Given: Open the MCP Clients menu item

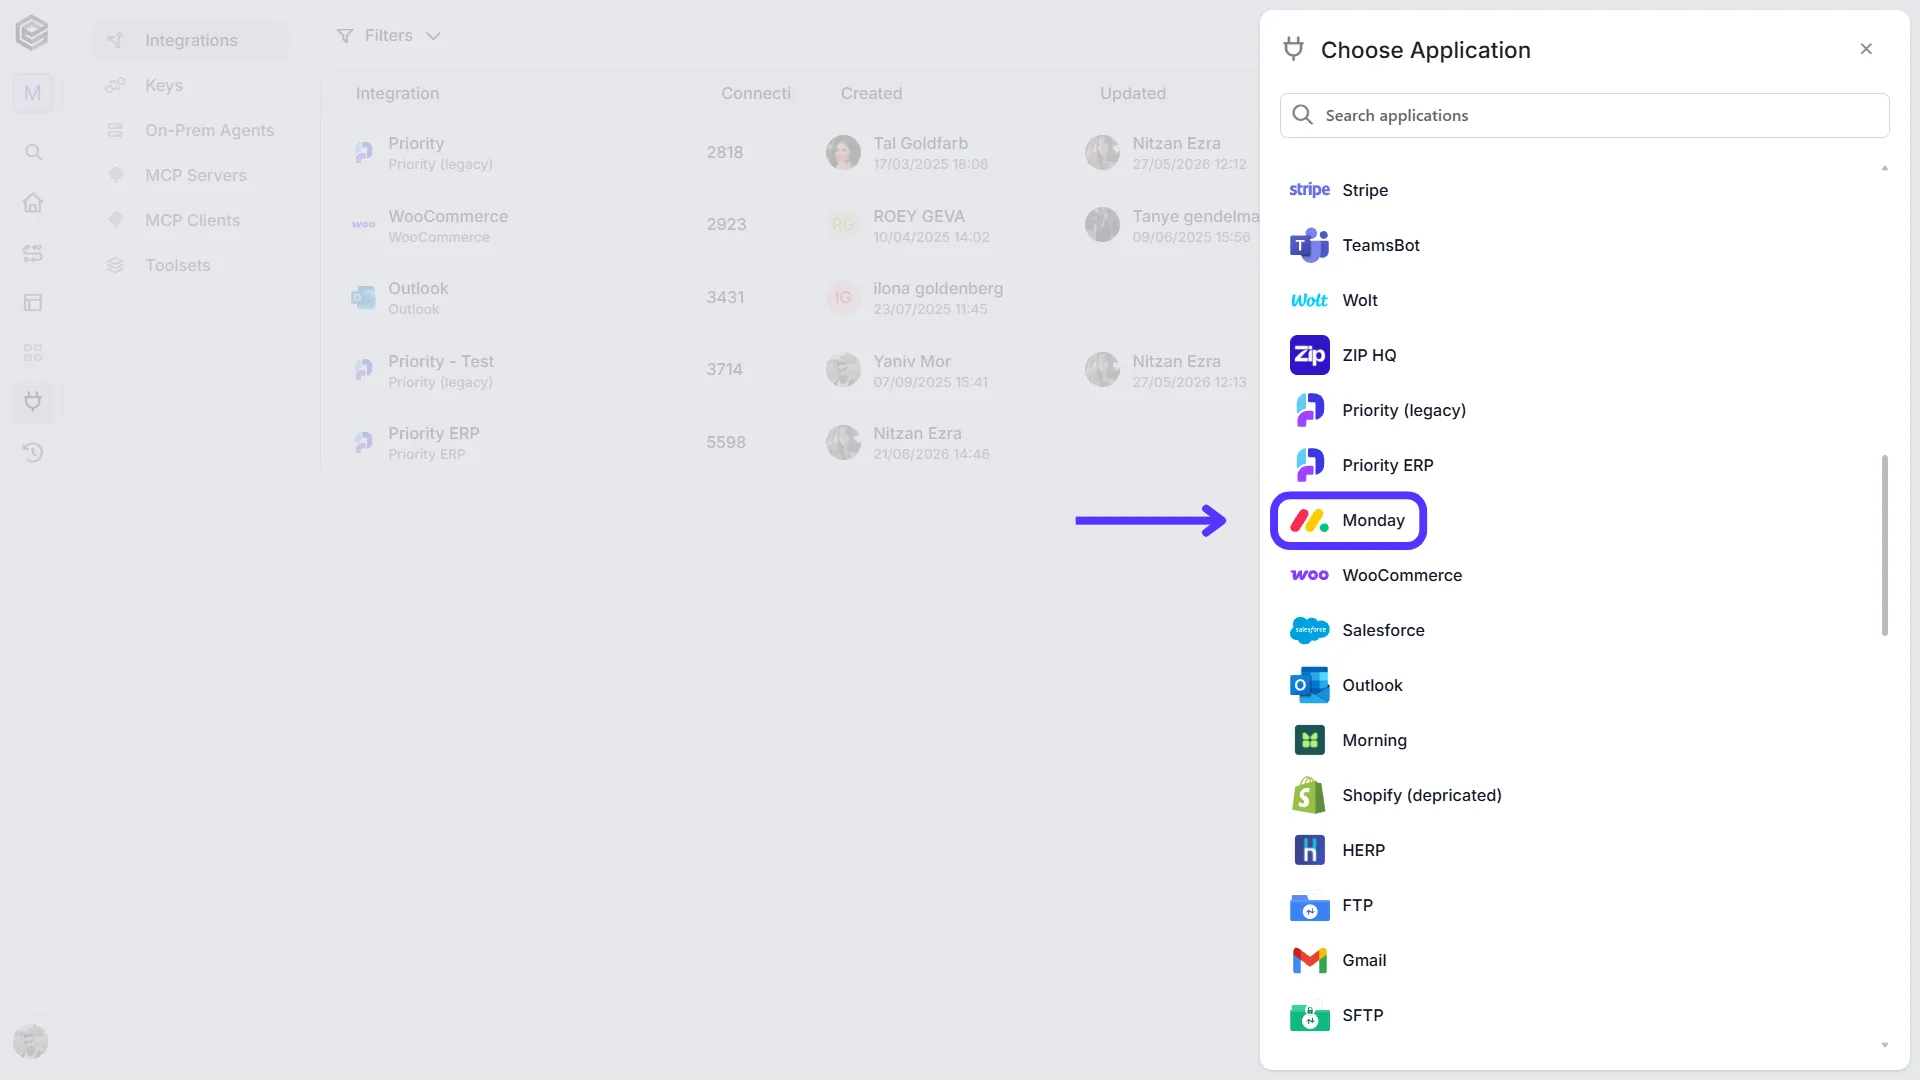Looking at the screenshot, I should pyautogui.click(x=190, y=220).
